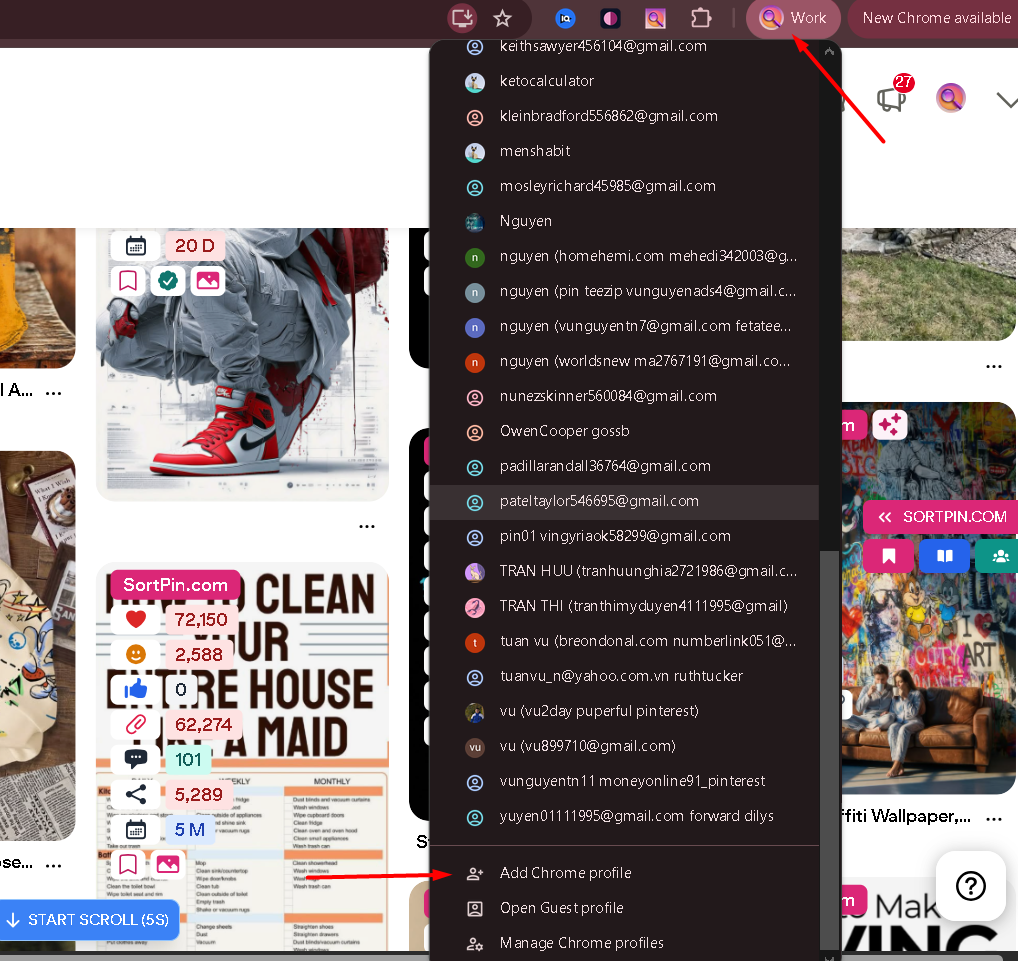Select pateltaylor546695@gmail.com profile
The width and height of the screenshot is (1018, 961).
[624, 502]
